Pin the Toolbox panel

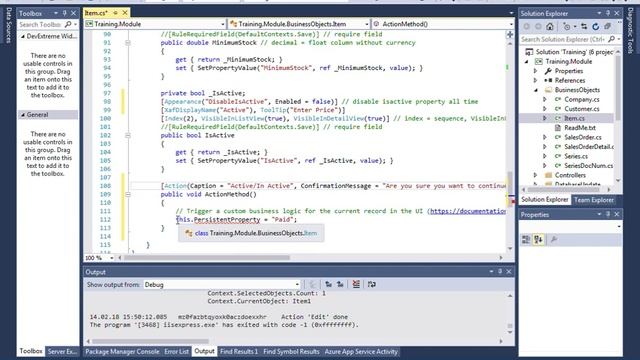[64, 13]
